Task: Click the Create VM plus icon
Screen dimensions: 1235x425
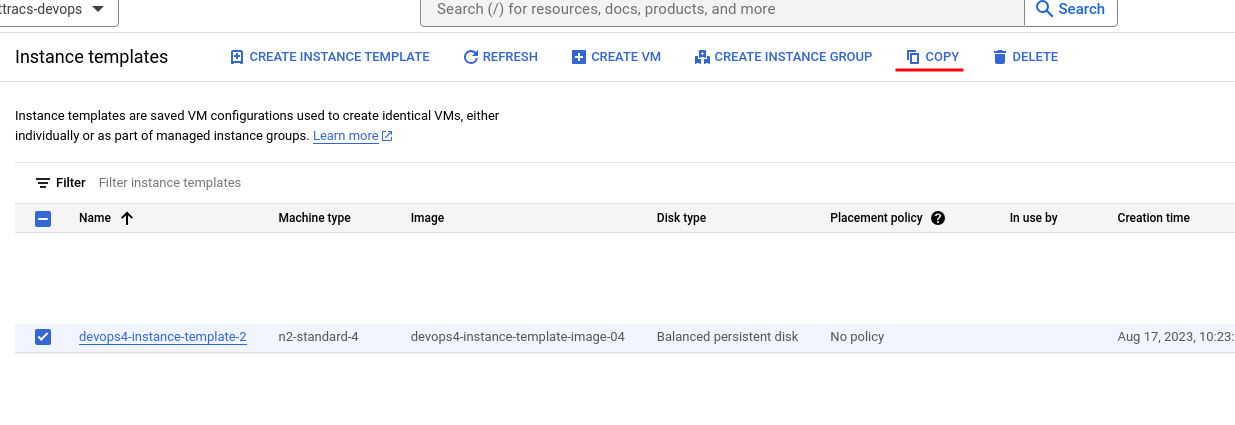Action: click(579, 57)
